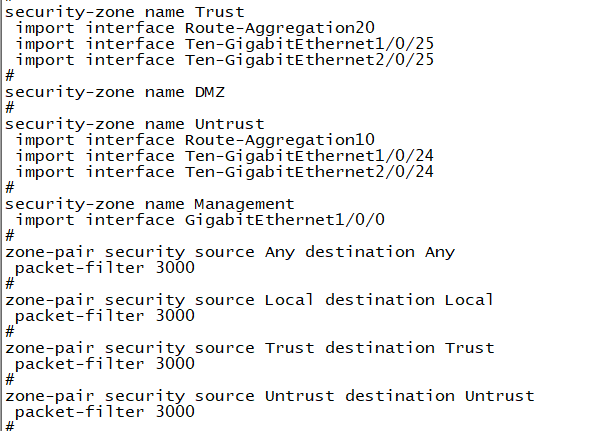Click packet-filter 3000 under the Any zone-pair

coord(105,267)
